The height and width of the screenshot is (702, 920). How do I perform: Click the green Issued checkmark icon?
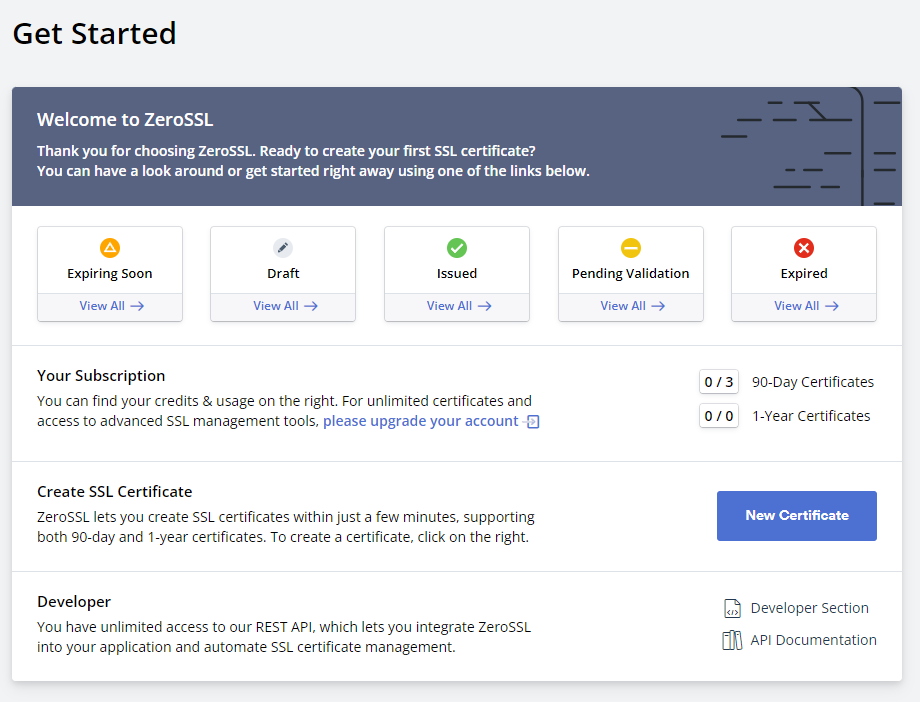click(x=457, y=247)
